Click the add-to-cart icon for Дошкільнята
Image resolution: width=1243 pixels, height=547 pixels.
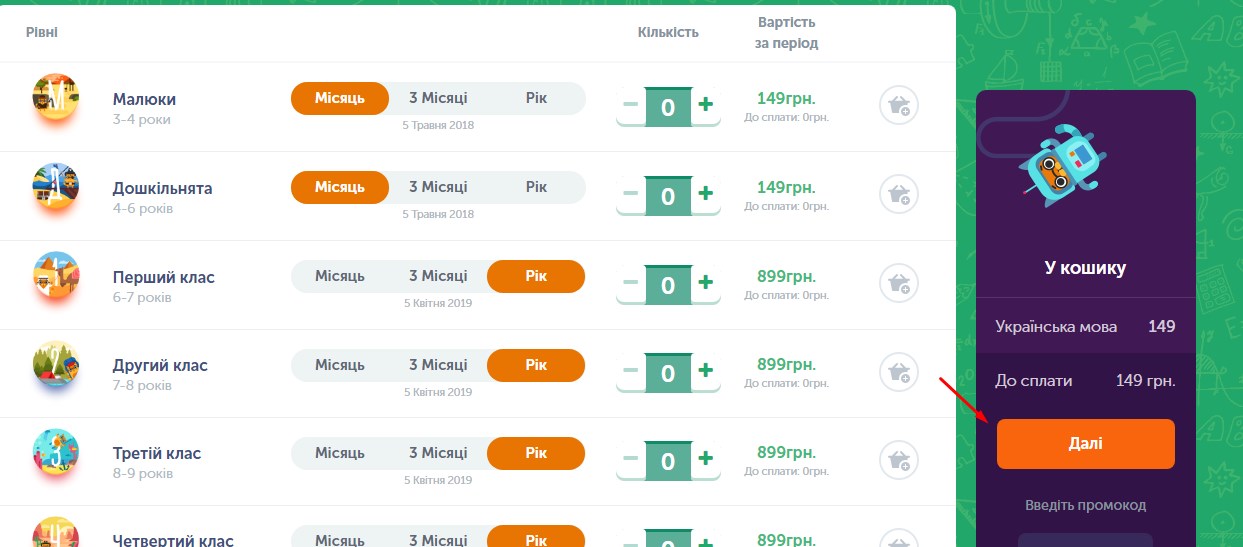click(899, 194)
